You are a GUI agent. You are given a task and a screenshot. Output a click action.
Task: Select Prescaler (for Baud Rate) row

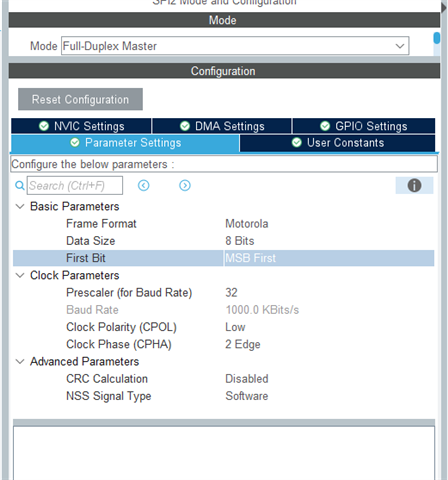coord(224,293)
